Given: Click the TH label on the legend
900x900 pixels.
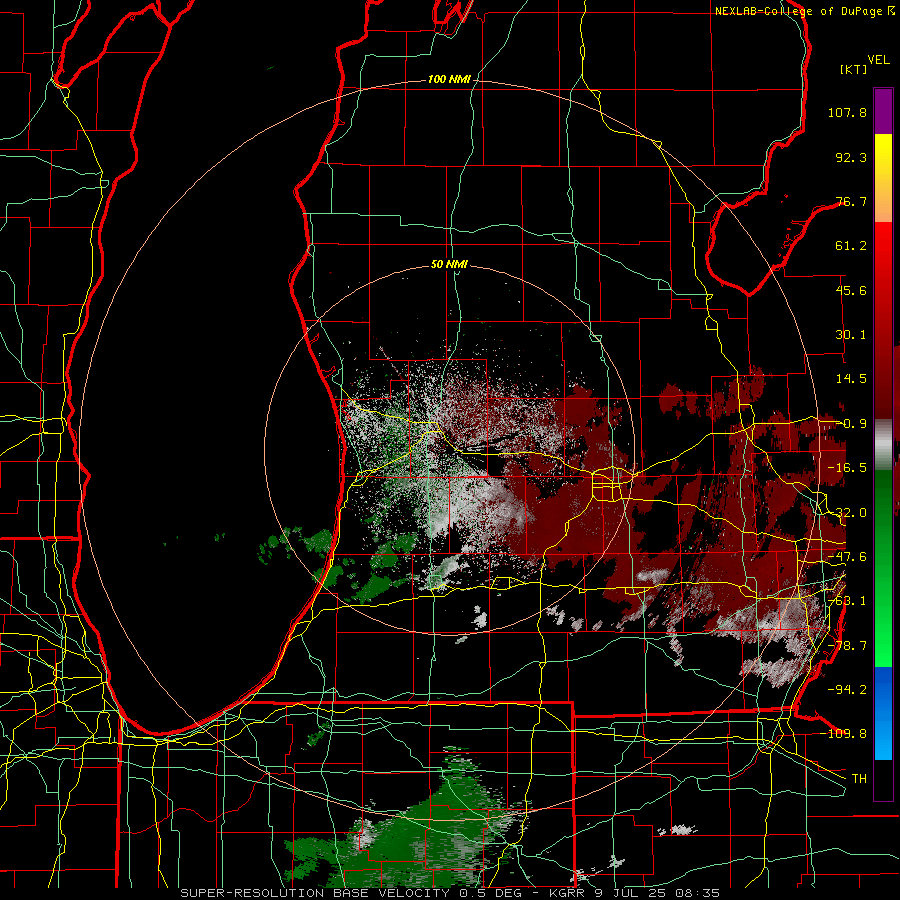Looking at the screenshot, I should pyautogui.click(x=859, y=778).
